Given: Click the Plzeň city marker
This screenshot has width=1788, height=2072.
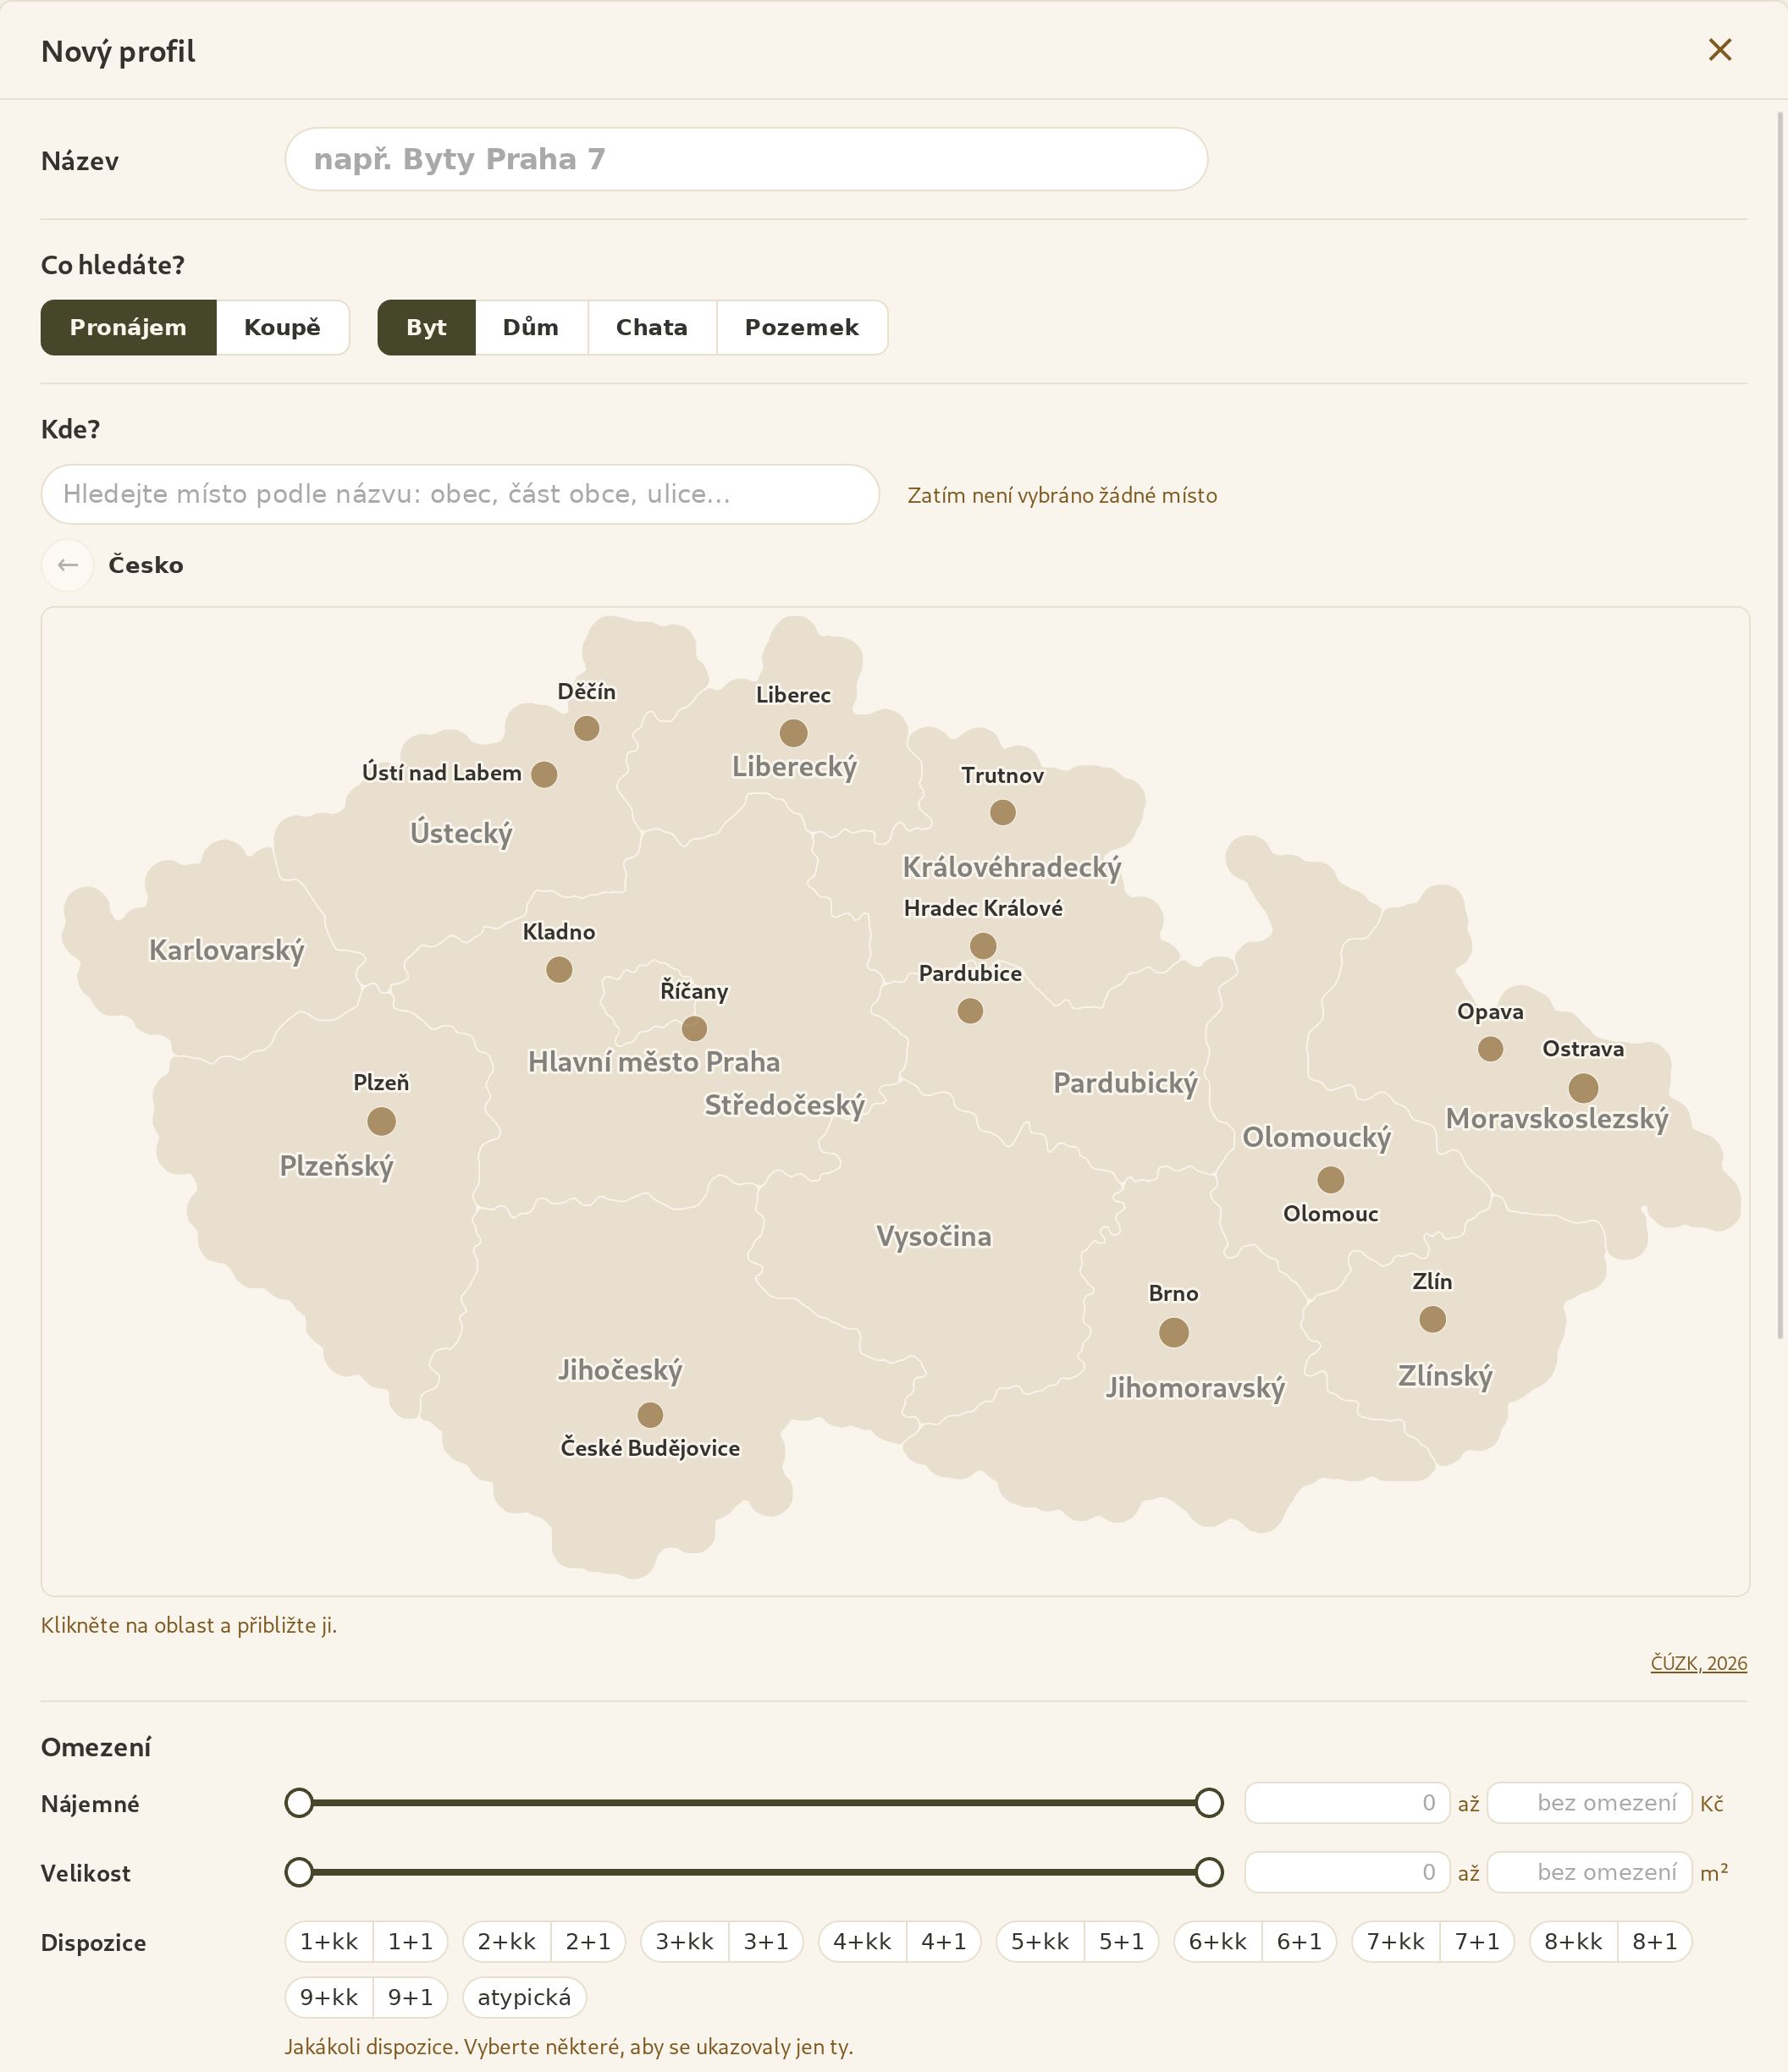Looking at the screenshot, I should 381,1121.
